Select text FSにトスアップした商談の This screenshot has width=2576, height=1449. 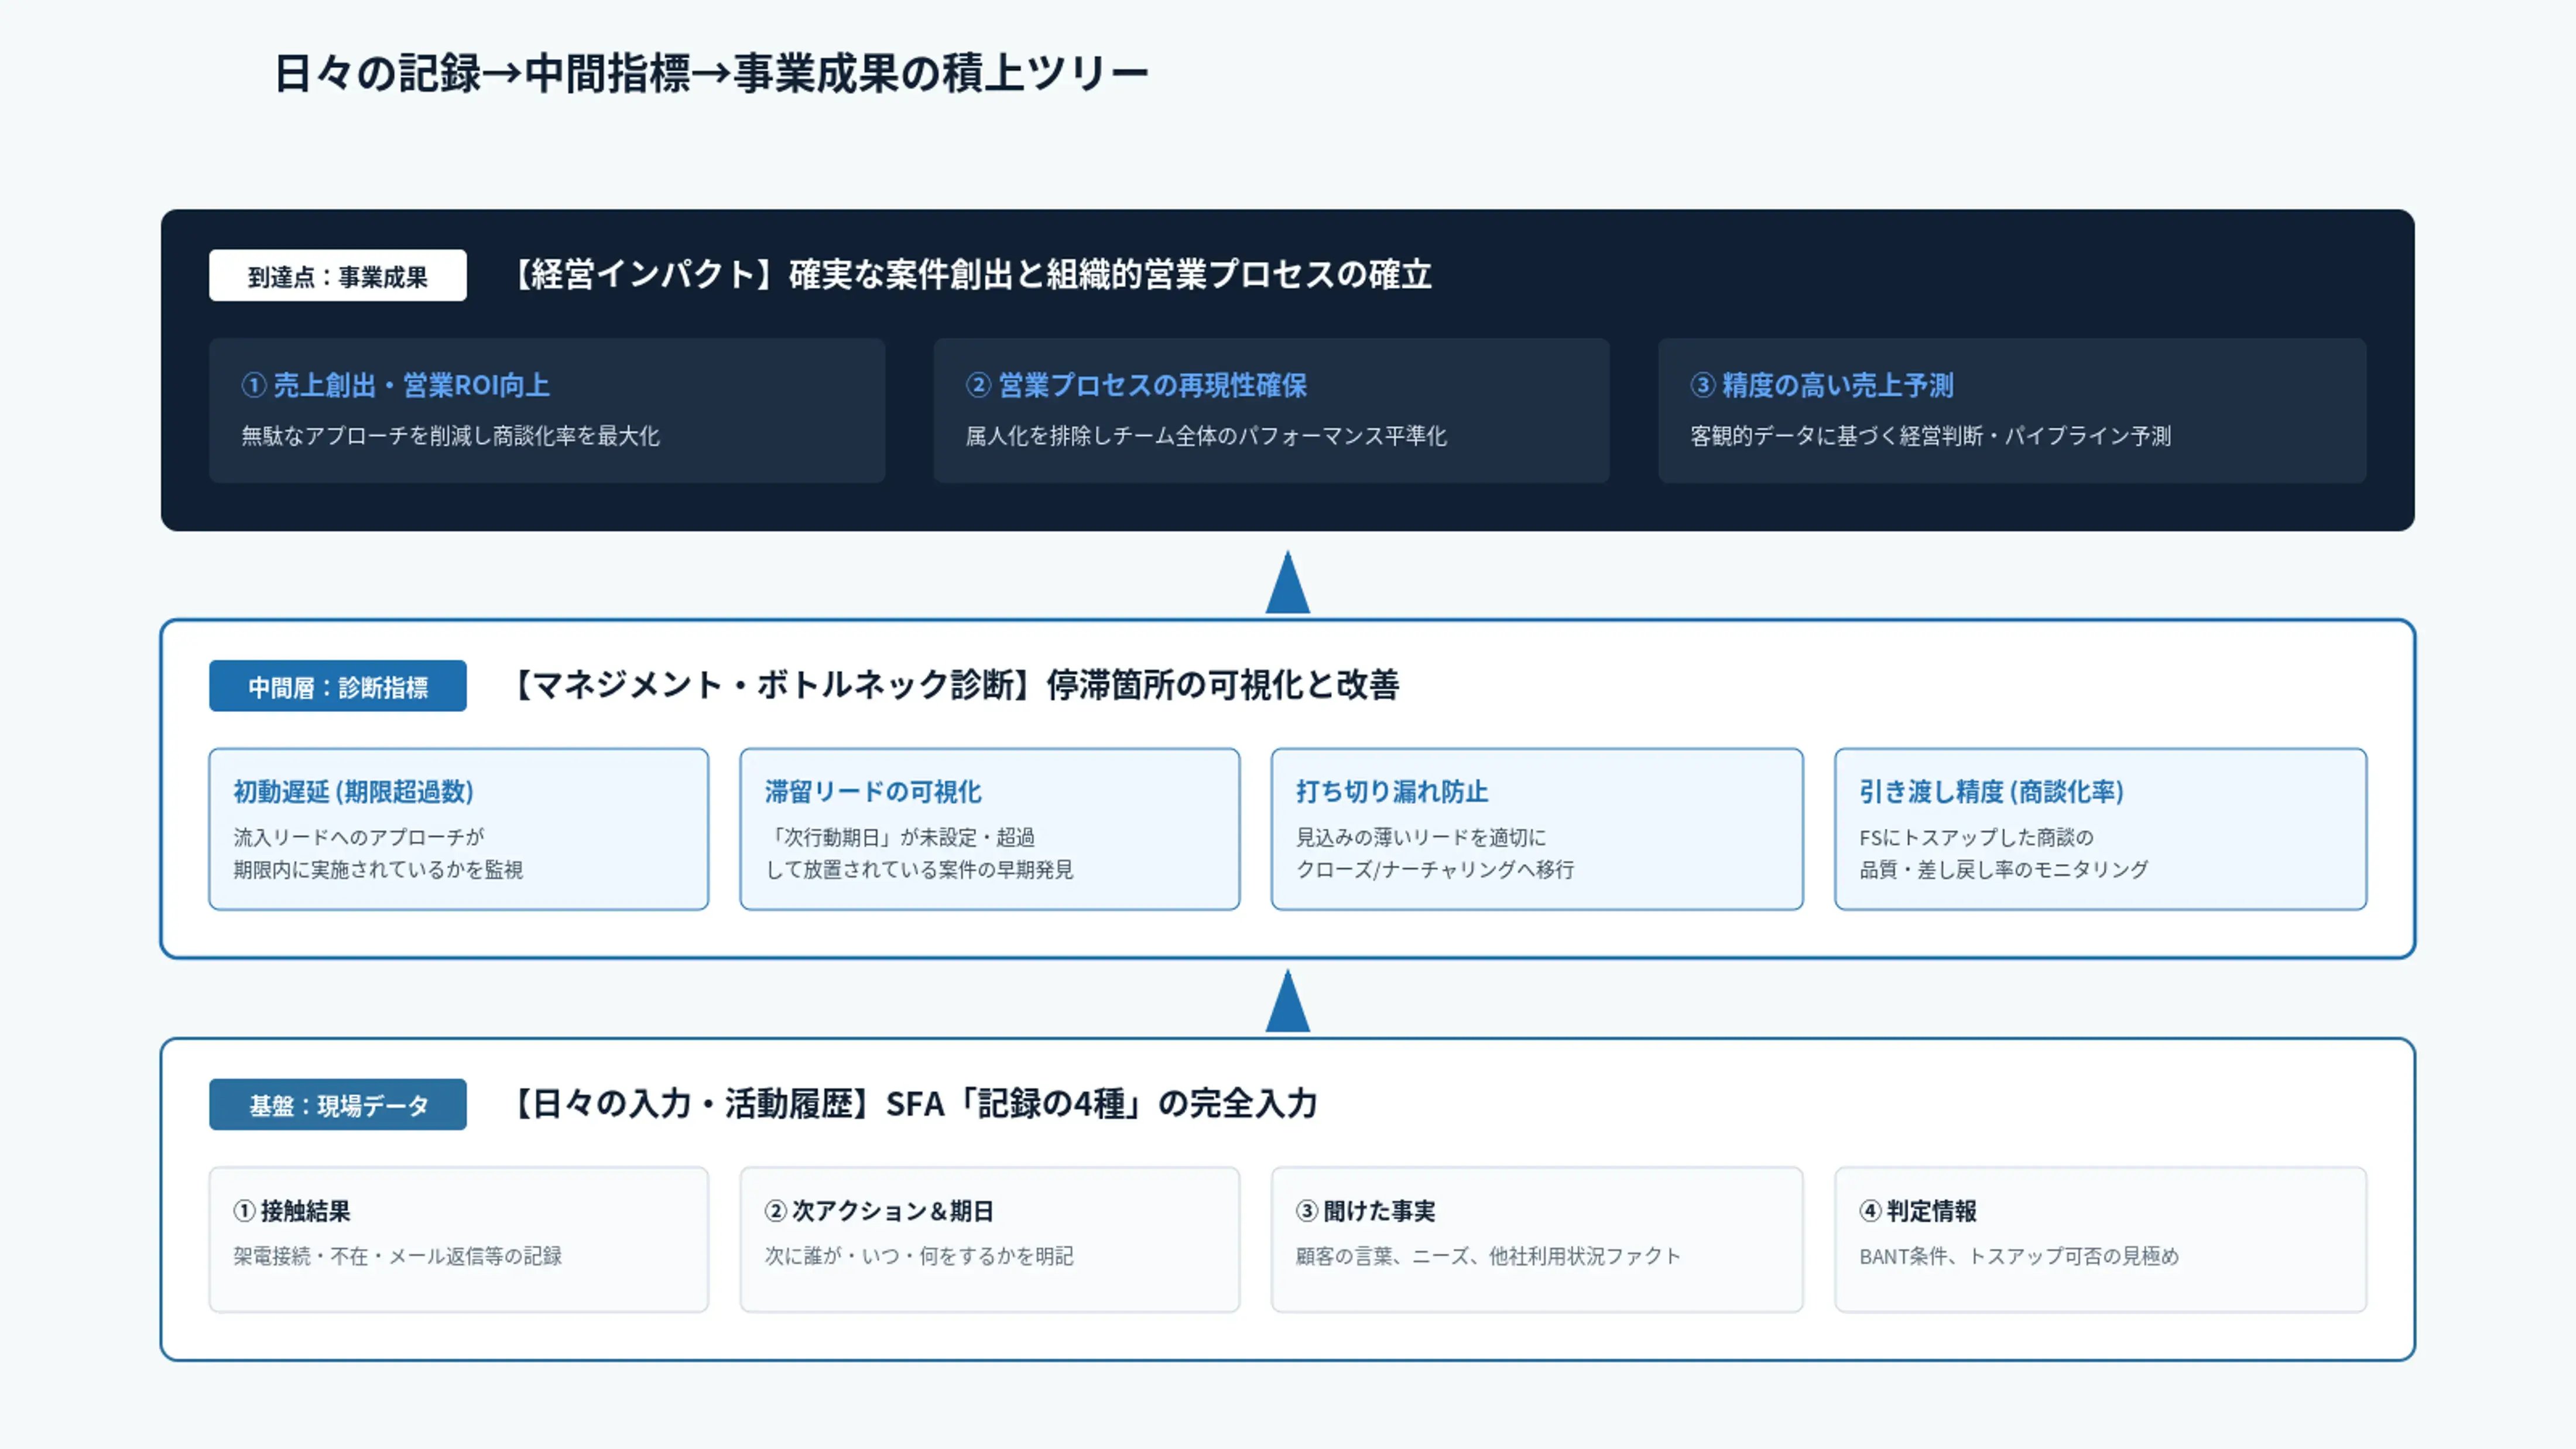[x=1976, y=837]
